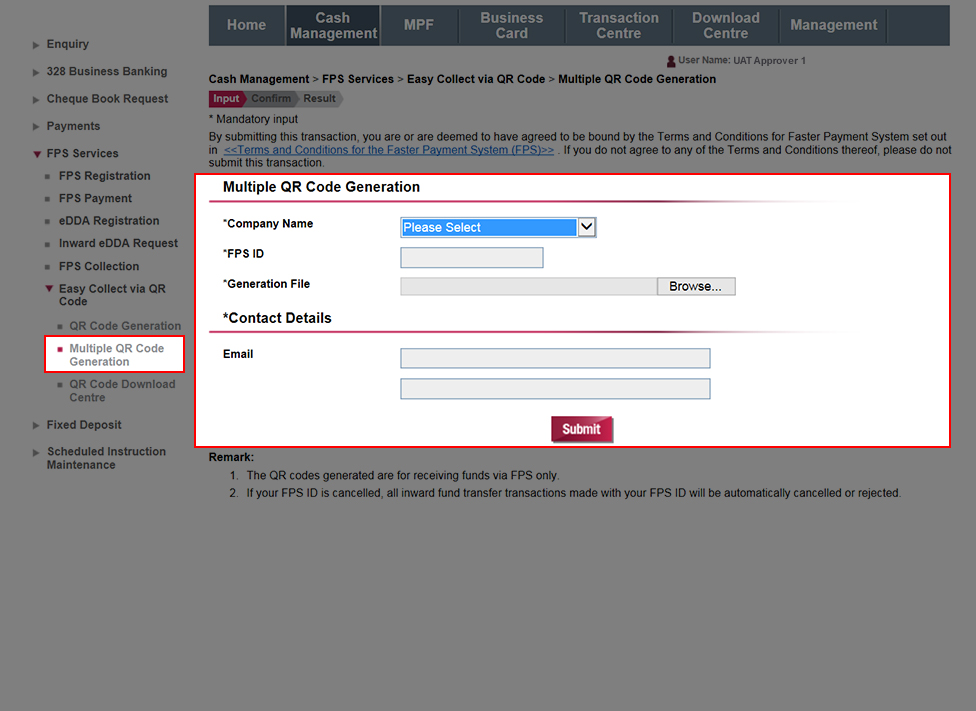
Task: Open the Home tab
Action: pyautogui.click(x=246, y=26)
